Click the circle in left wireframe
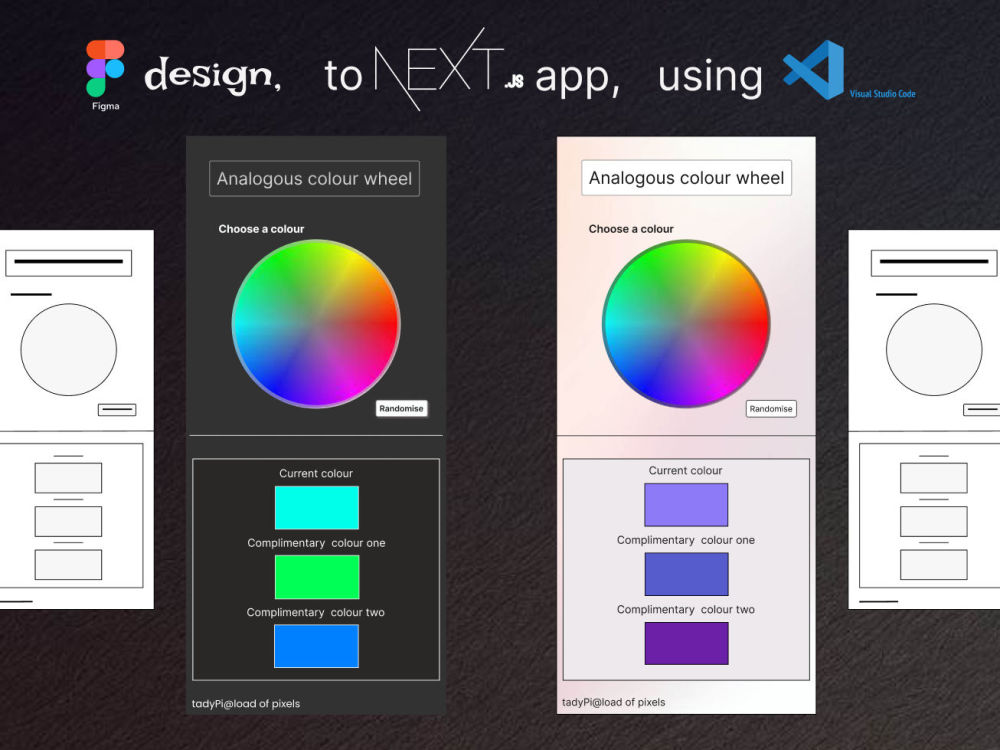The height and width of the screenshot is (750, 1000). tap(69, 349)
